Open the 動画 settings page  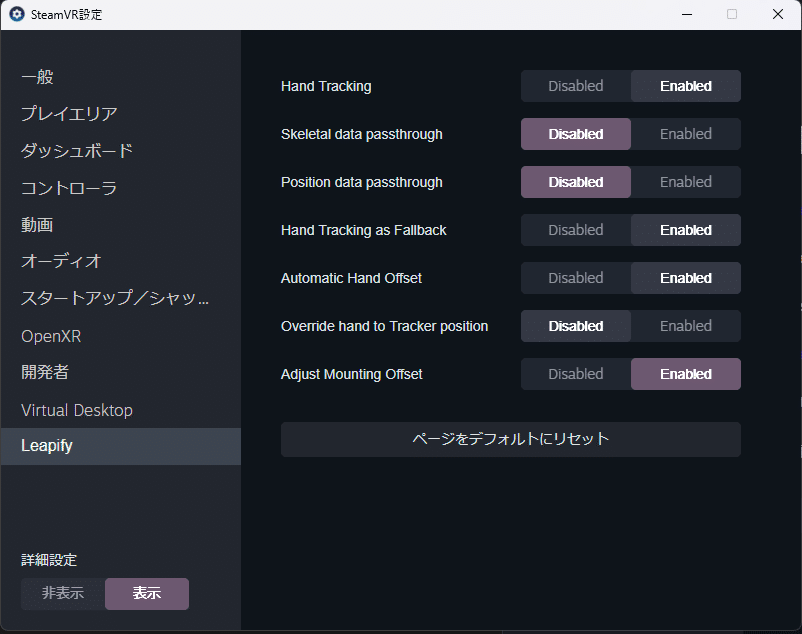pyautogui.click(x=121, y=224)
